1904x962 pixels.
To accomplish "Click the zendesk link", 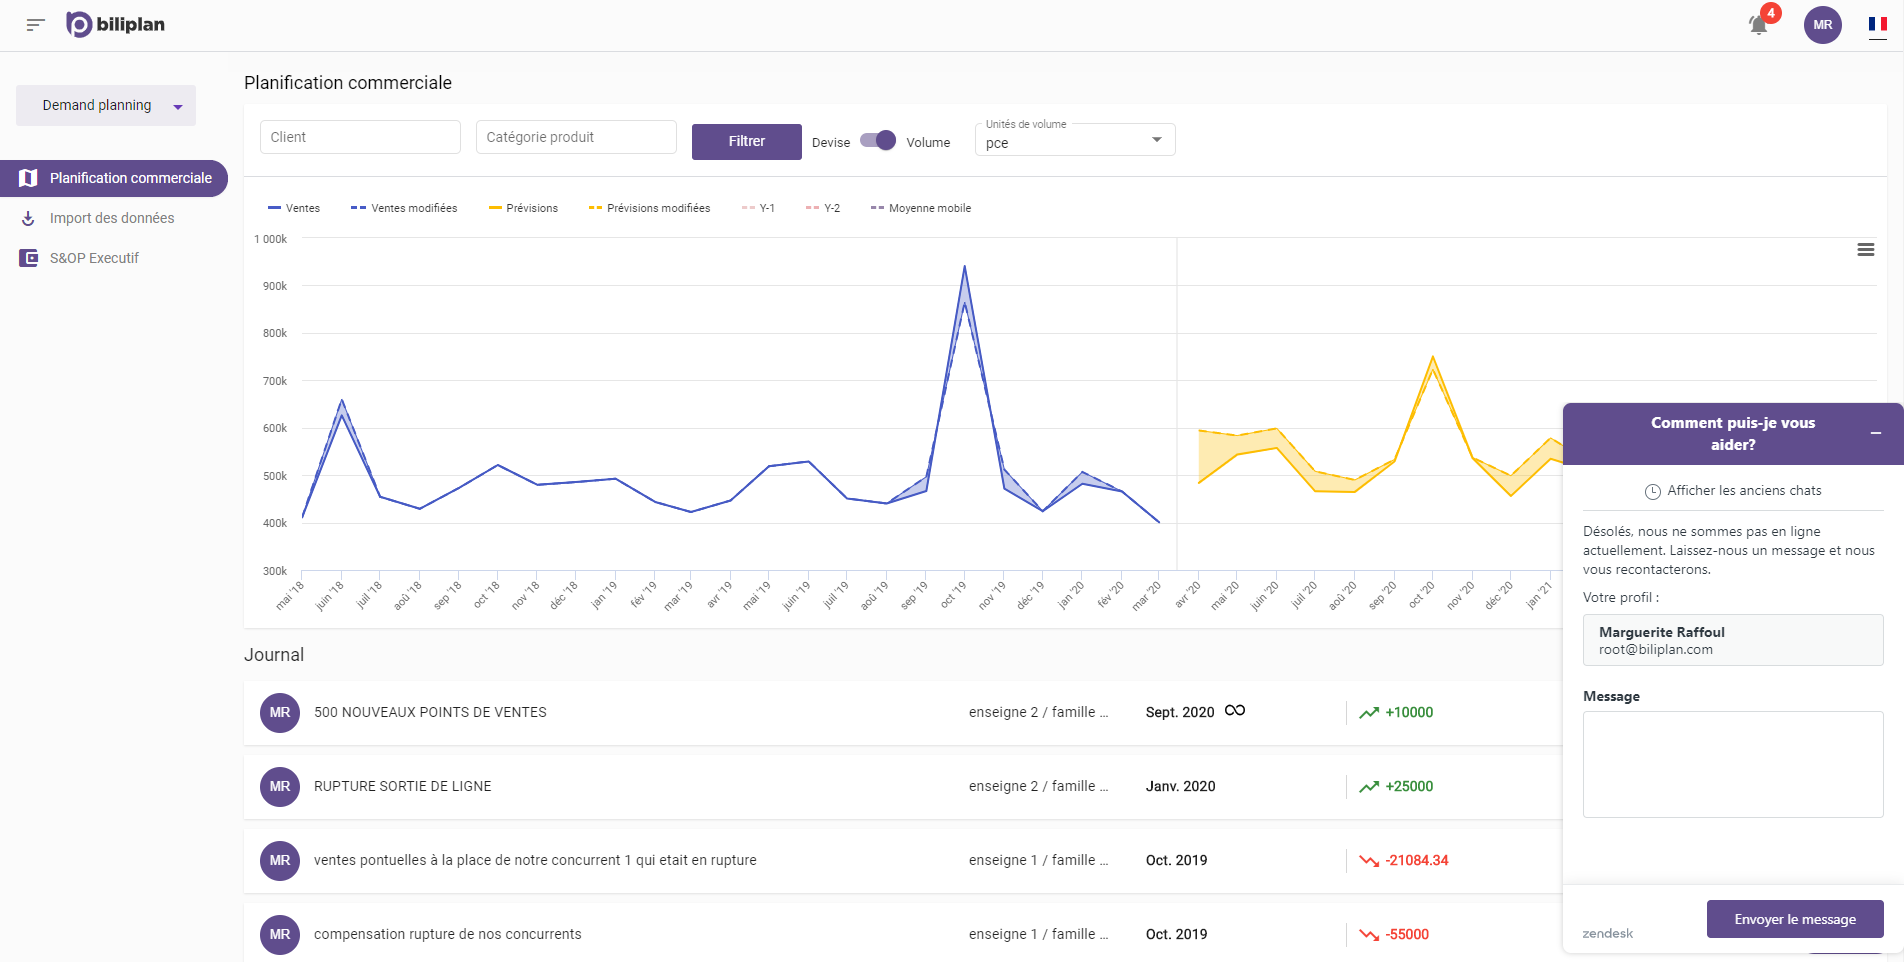I will tap(1608, 933).
